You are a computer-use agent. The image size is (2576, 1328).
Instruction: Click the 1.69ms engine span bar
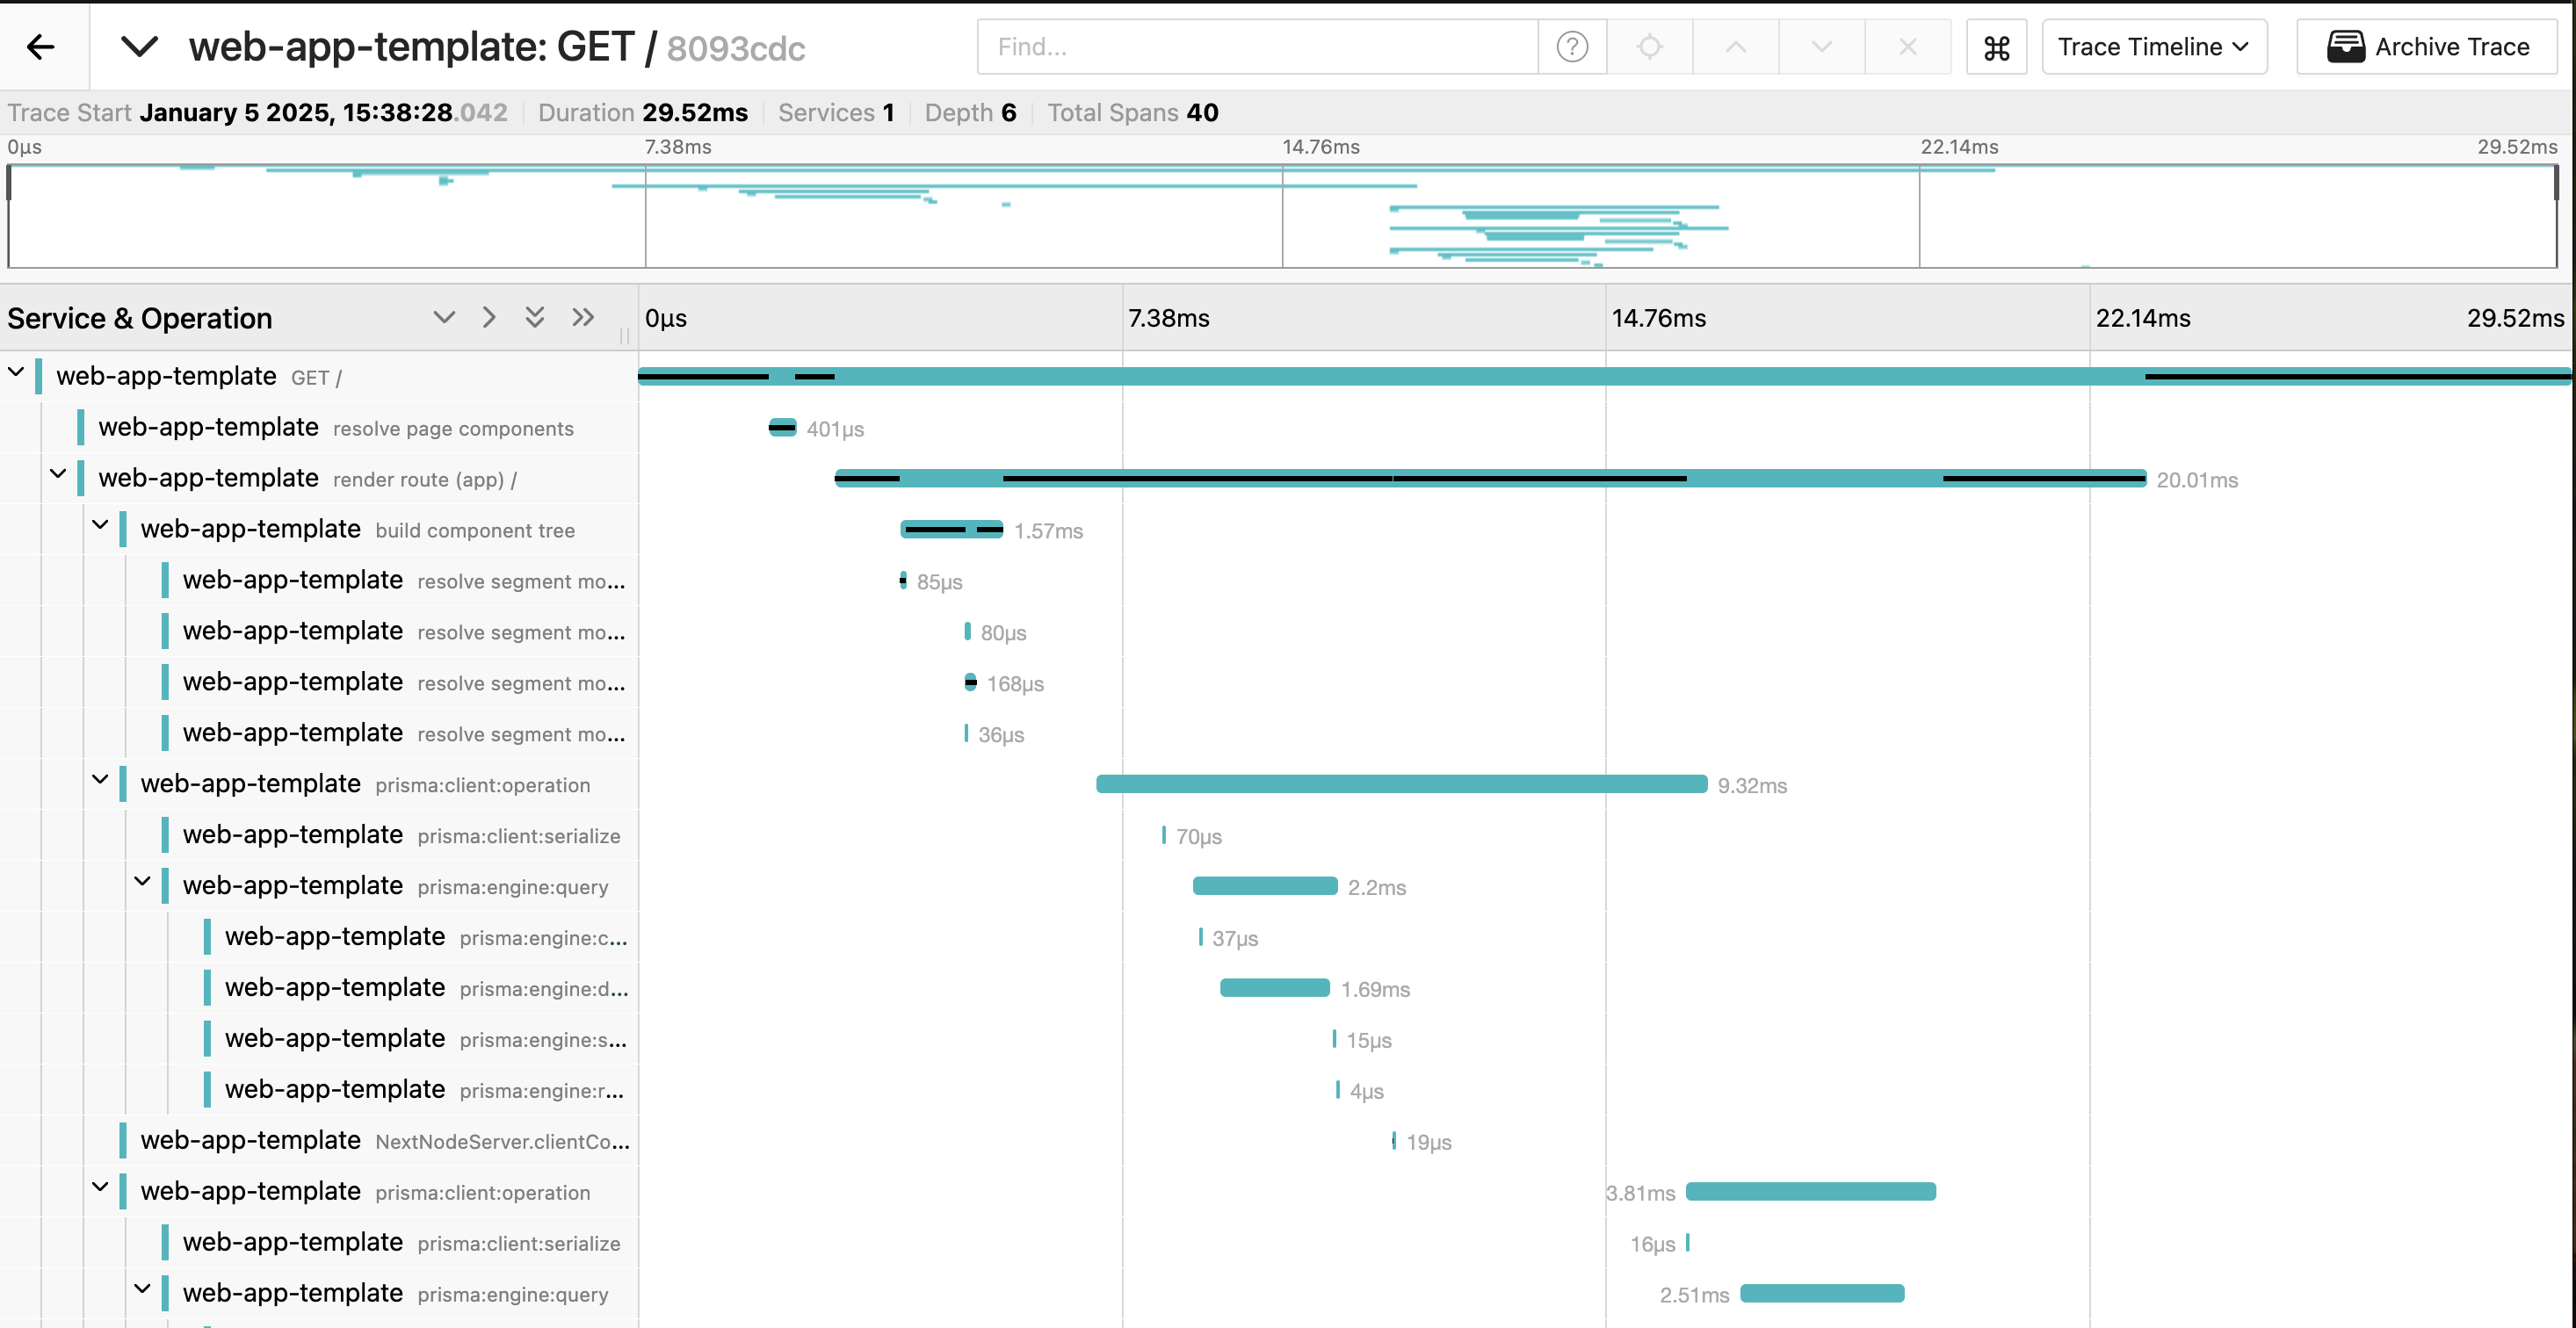pos(1275,988)
